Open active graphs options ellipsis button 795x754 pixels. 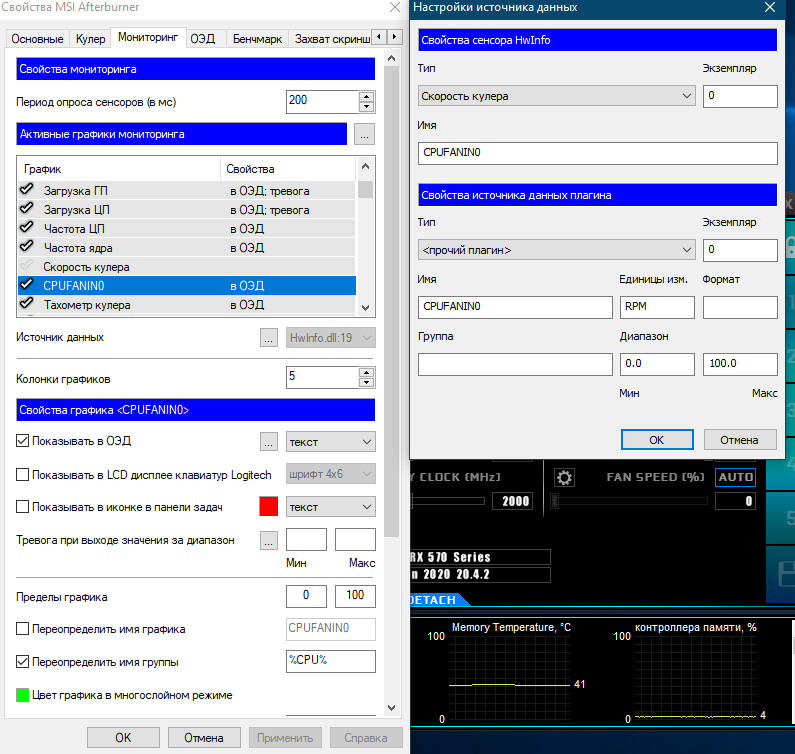364,134
